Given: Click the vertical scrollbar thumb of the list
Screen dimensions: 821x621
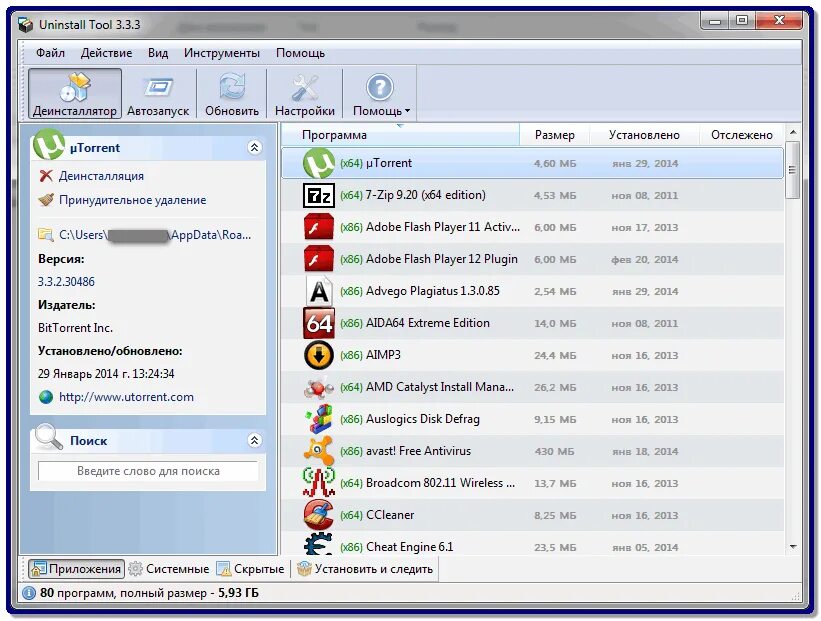Looking at the screenshot, I should 793,170.
